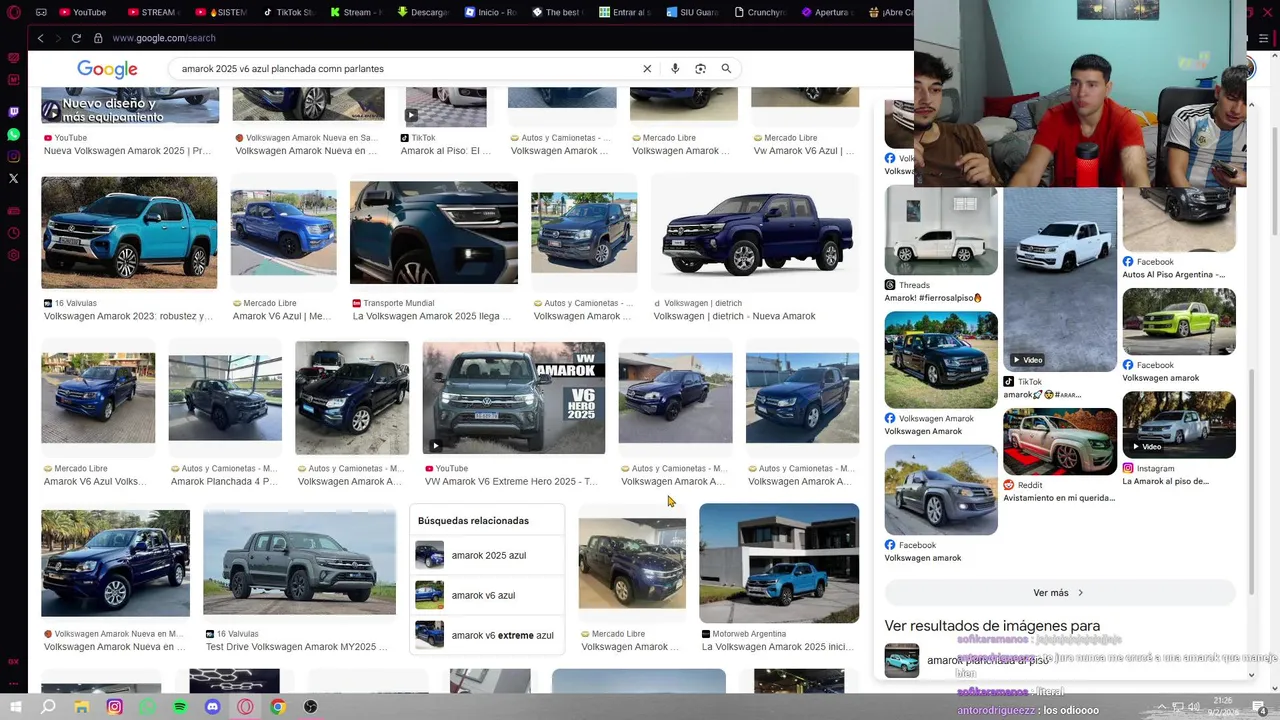Open Volkswagen | dietrich - Nueva Amarok link

pyautogui.click(x=734, y=316)
